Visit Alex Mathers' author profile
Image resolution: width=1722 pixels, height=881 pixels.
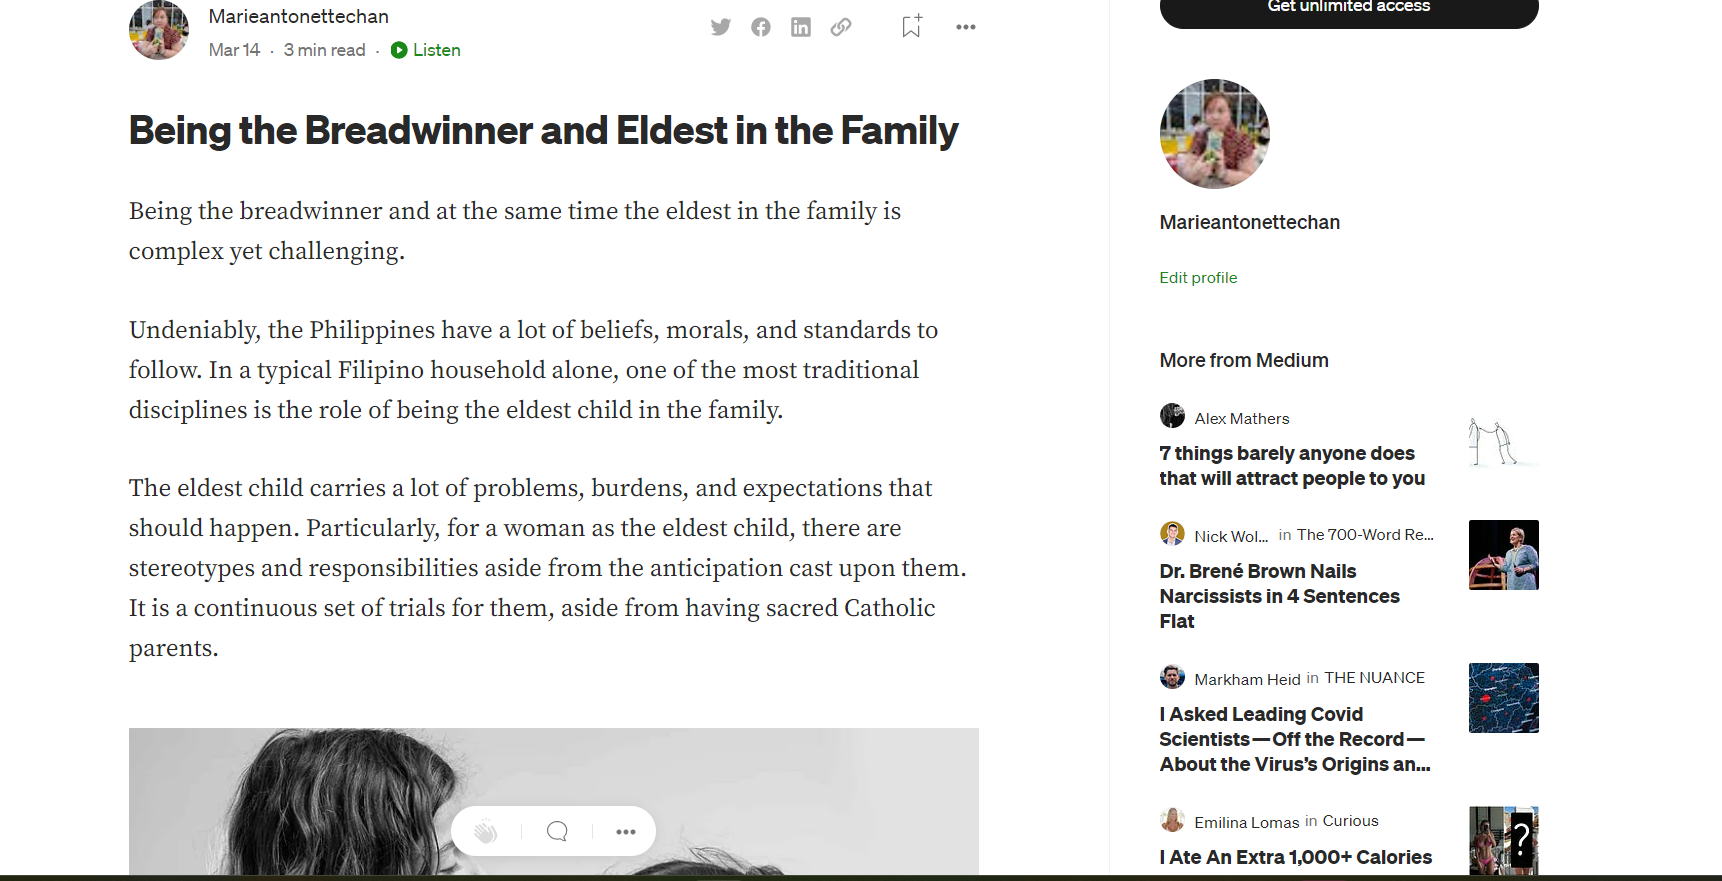[1241, 419]
